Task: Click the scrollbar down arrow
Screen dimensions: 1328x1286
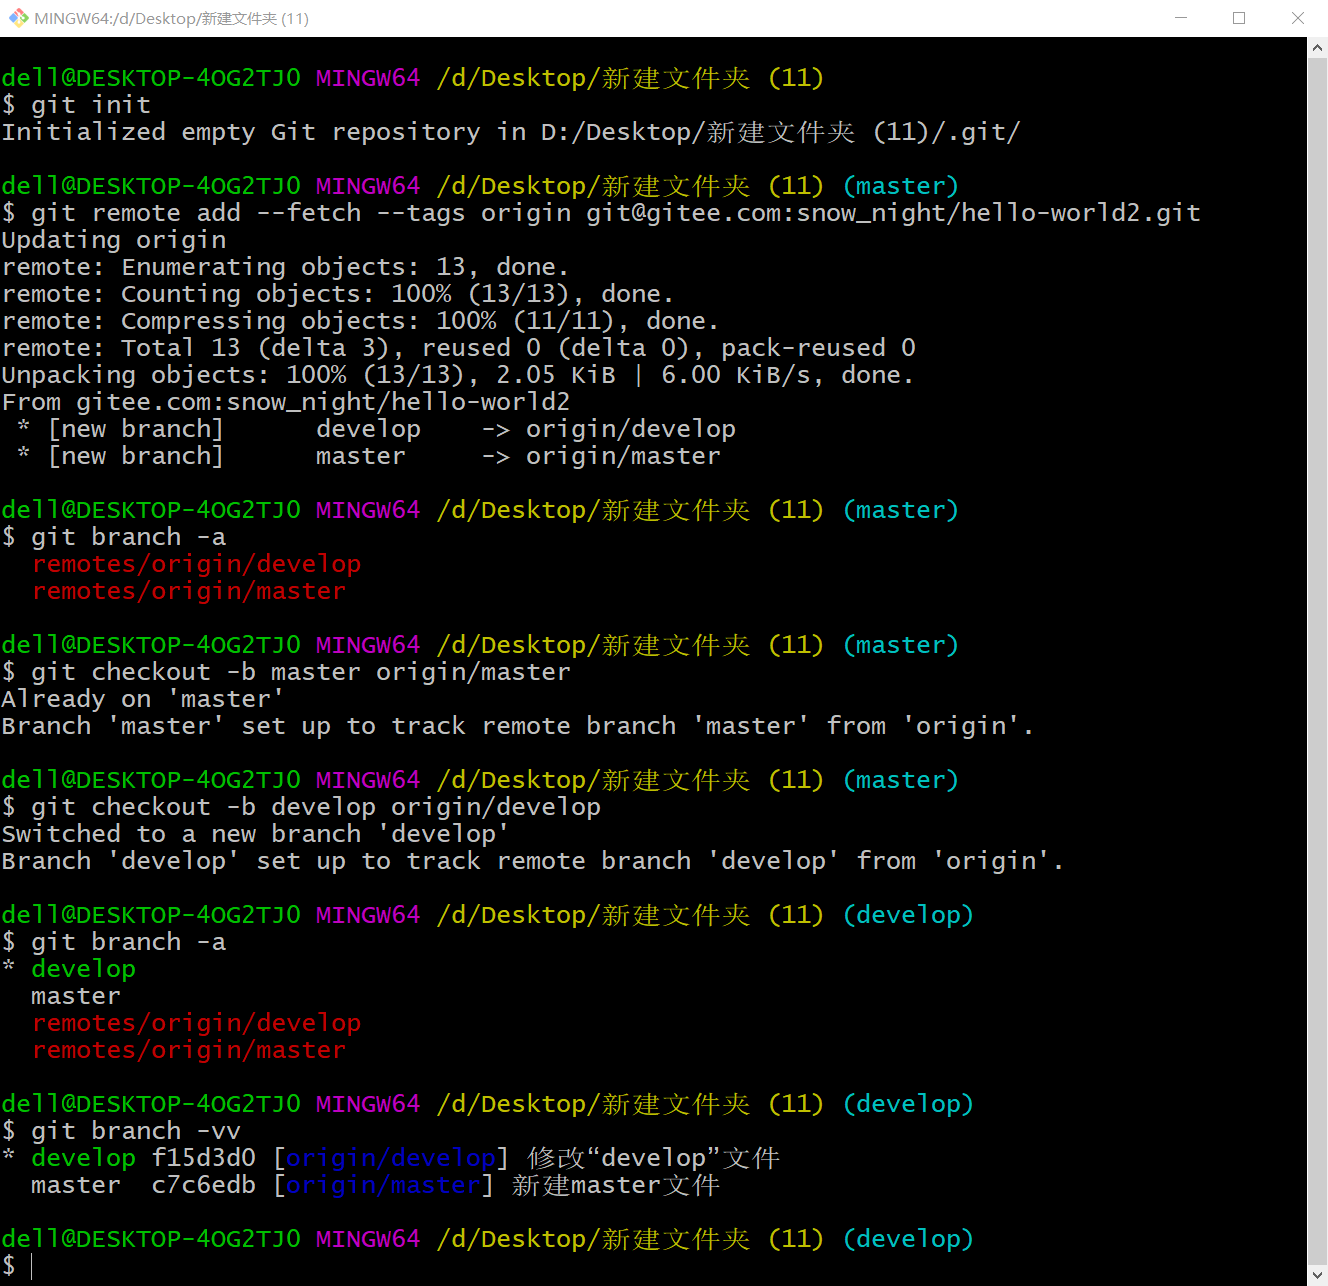Action: pos(1317,1276)
